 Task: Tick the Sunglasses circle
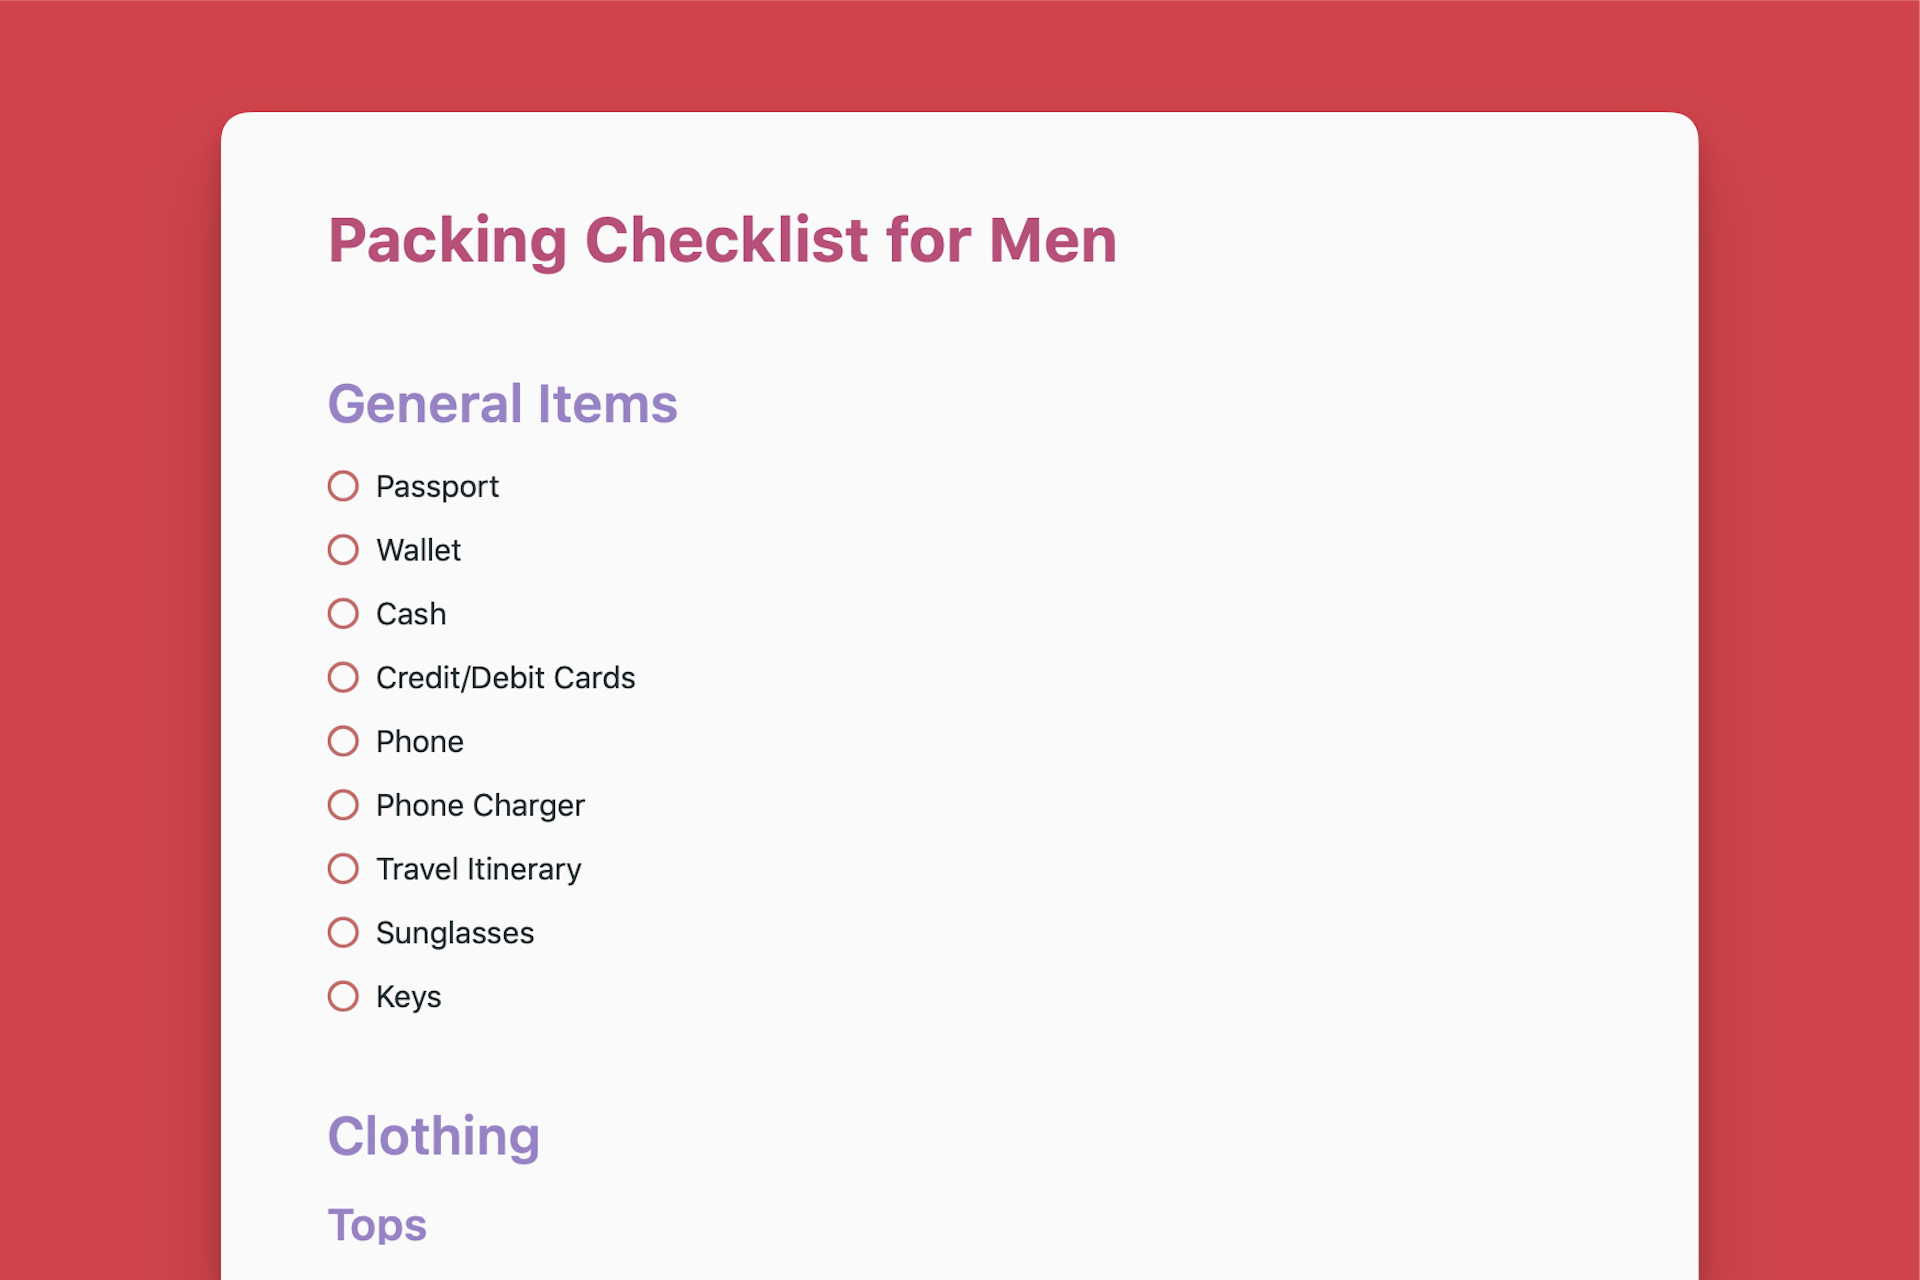[x=344, y=933]
